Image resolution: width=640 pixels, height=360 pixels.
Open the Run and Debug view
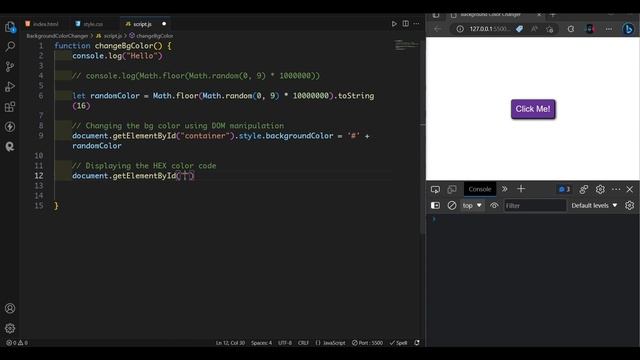10,87
